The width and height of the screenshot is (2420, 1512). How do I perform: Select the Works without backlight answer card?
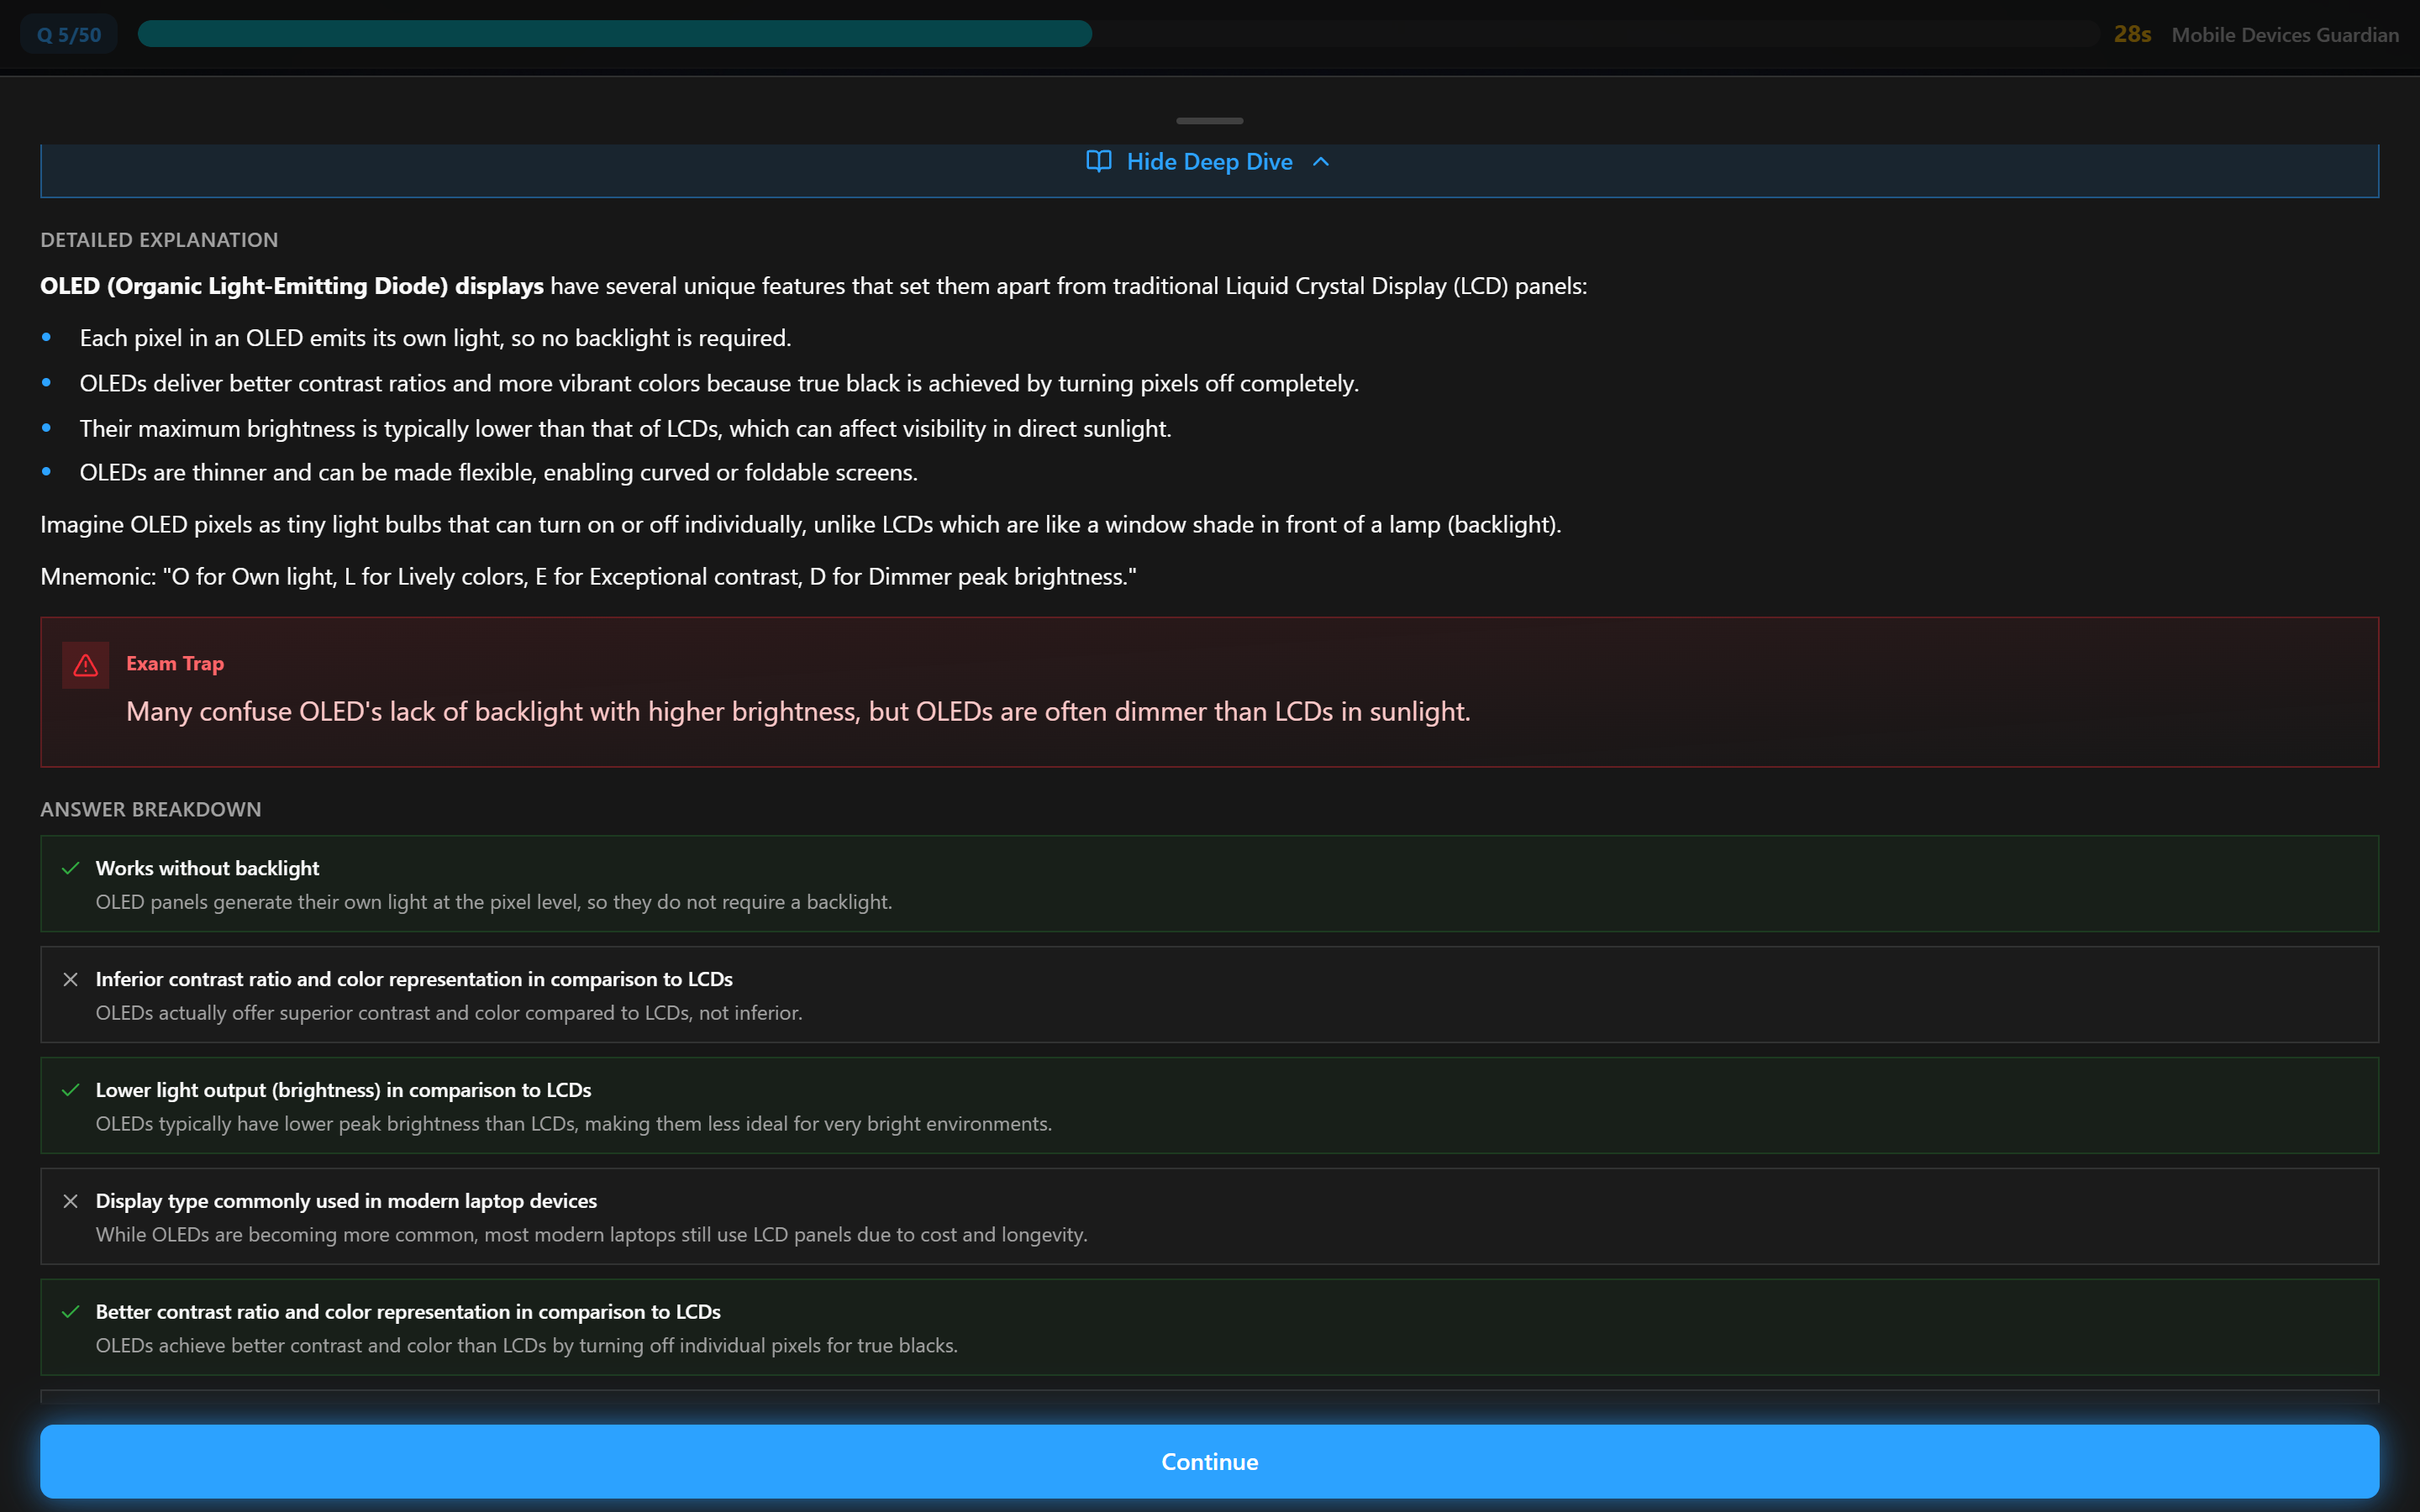tap(1209, 884)
